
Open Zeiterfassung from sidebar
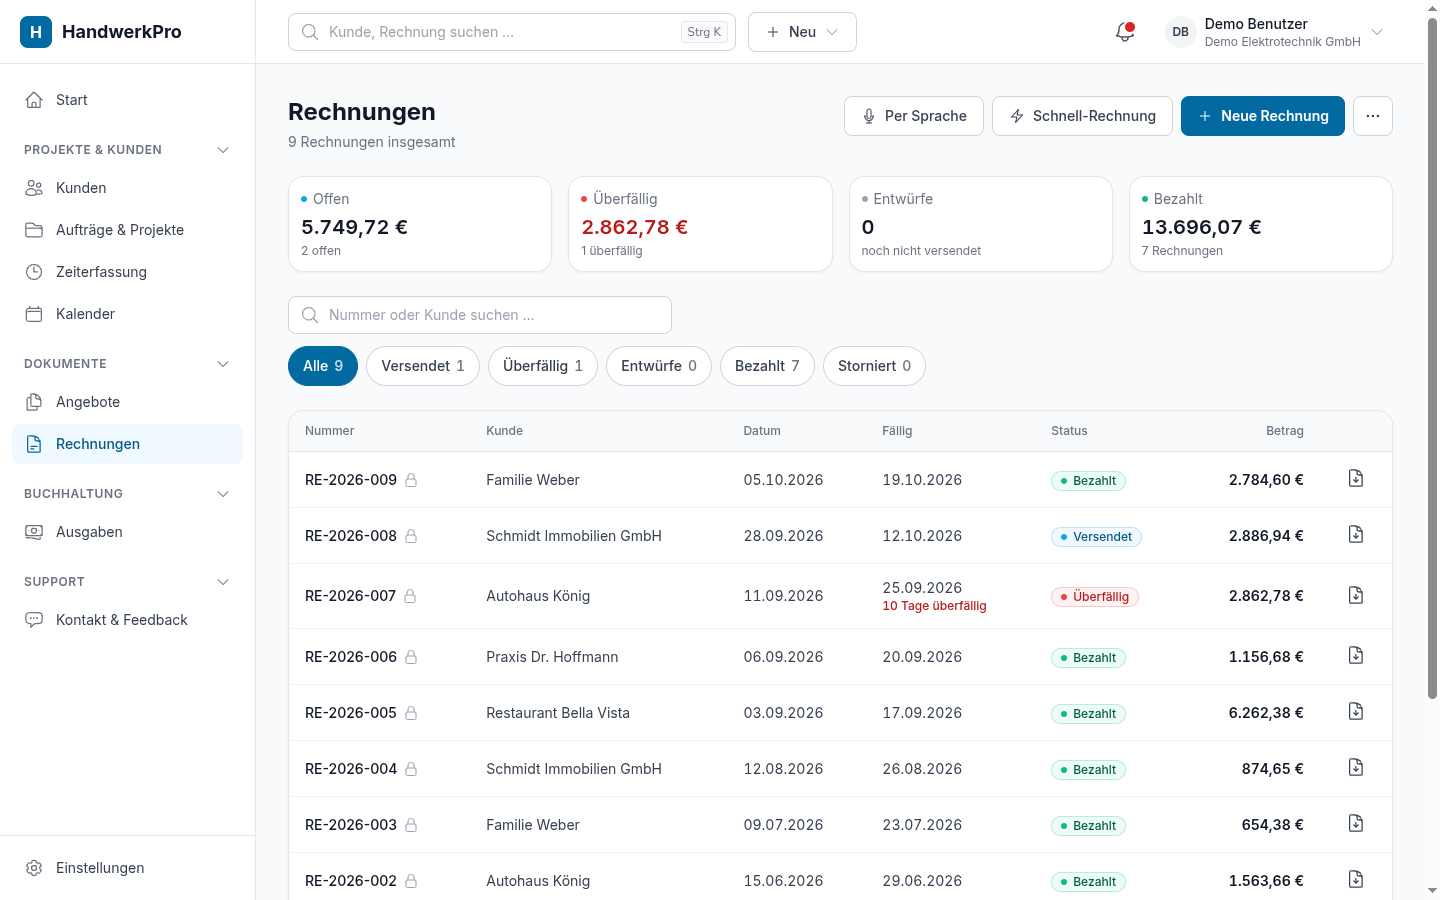click(x=128, y=272)
